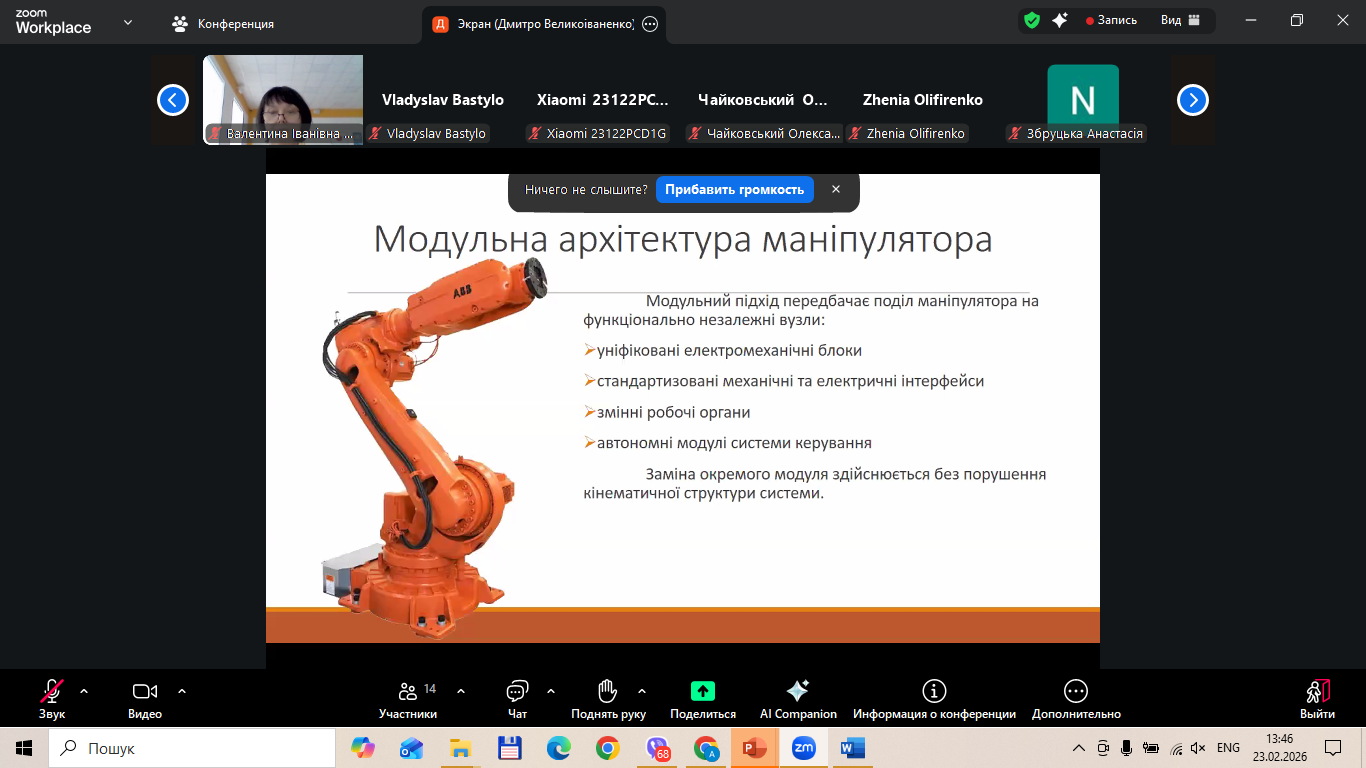Image resolution: width=1366 pixels, height=768 pixels.
Task: Expand audio options arrow next to Звук
Action: 84,691
